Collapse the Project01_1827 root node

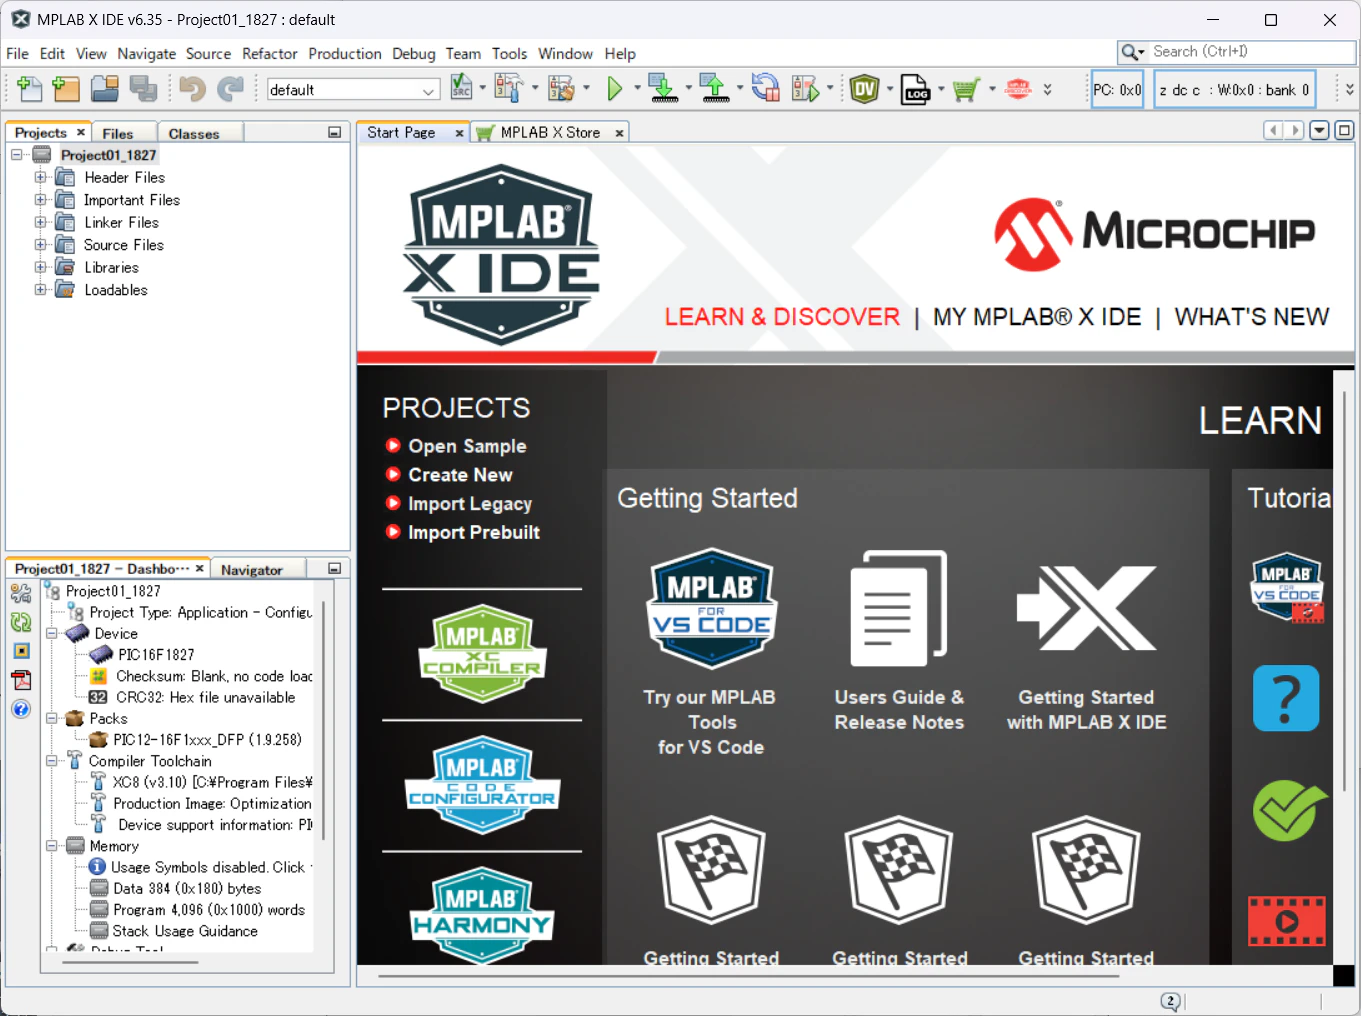17,155
